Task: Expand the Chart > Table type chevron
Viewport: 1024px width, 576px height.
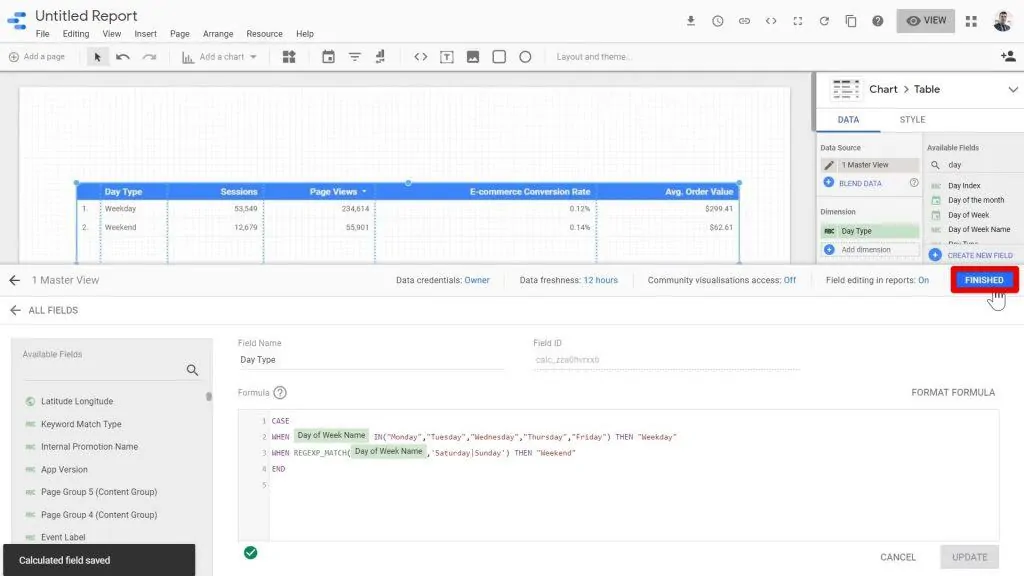Action: [x=1012, y=90]
